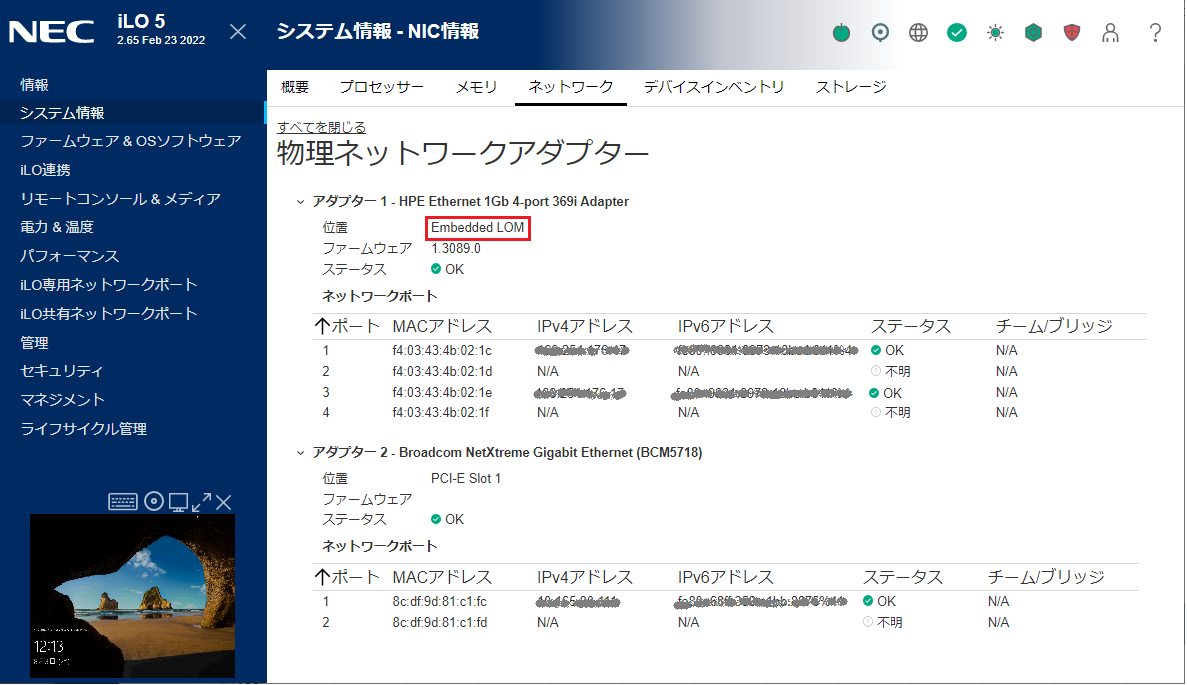Expand the remote console with the arrows icon
1187x685 pixels.
click(x=201, y=502)
